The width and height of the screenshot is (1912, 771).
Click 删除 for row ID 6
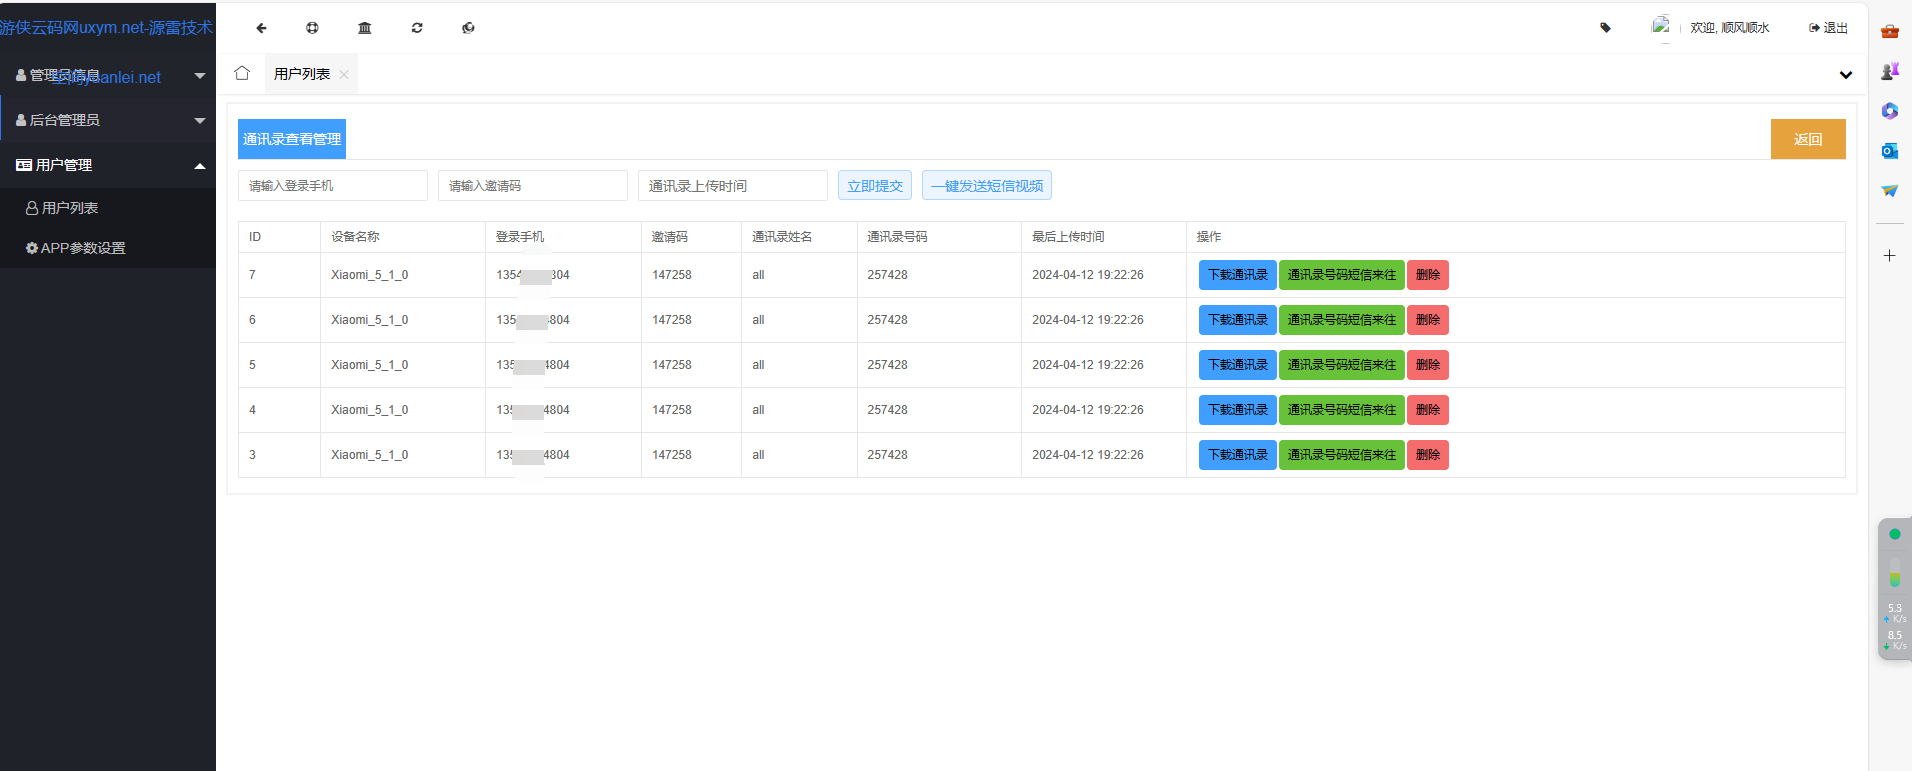click(1428, 320)
